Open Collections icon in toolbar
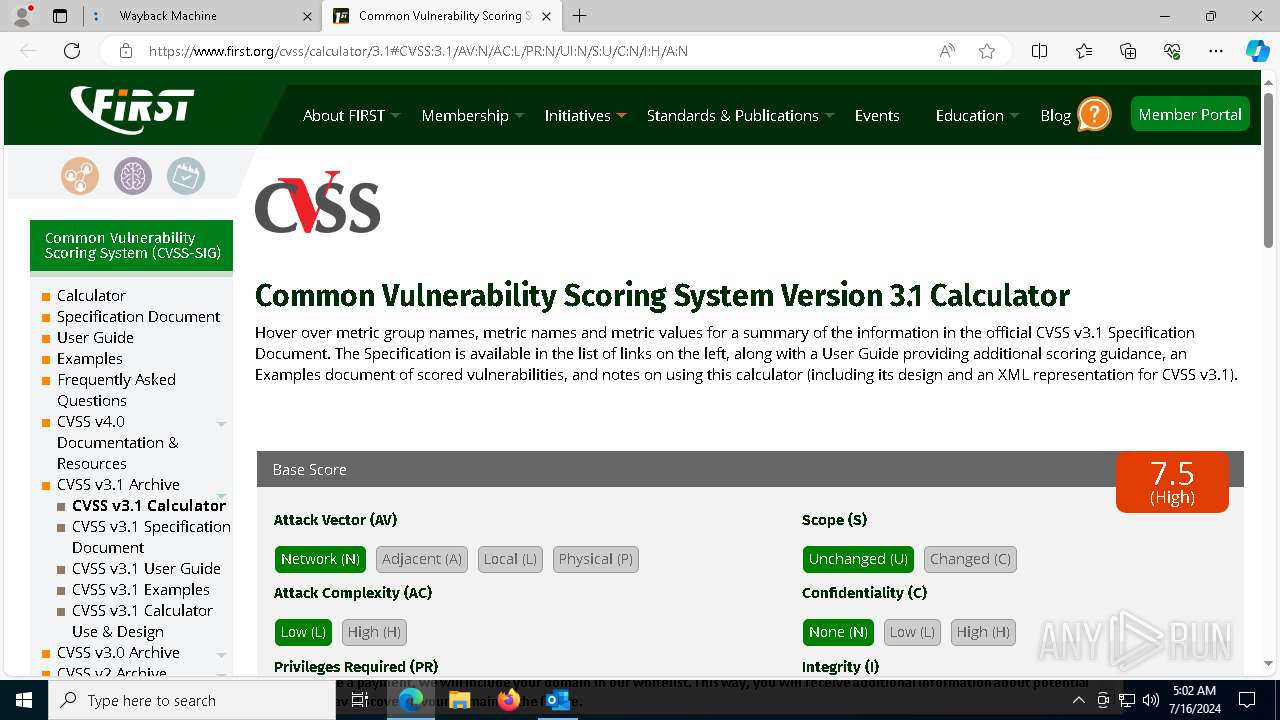The height and width of the screenshot is (720, 1280). pyautogui.click(x=1128, y=51)
